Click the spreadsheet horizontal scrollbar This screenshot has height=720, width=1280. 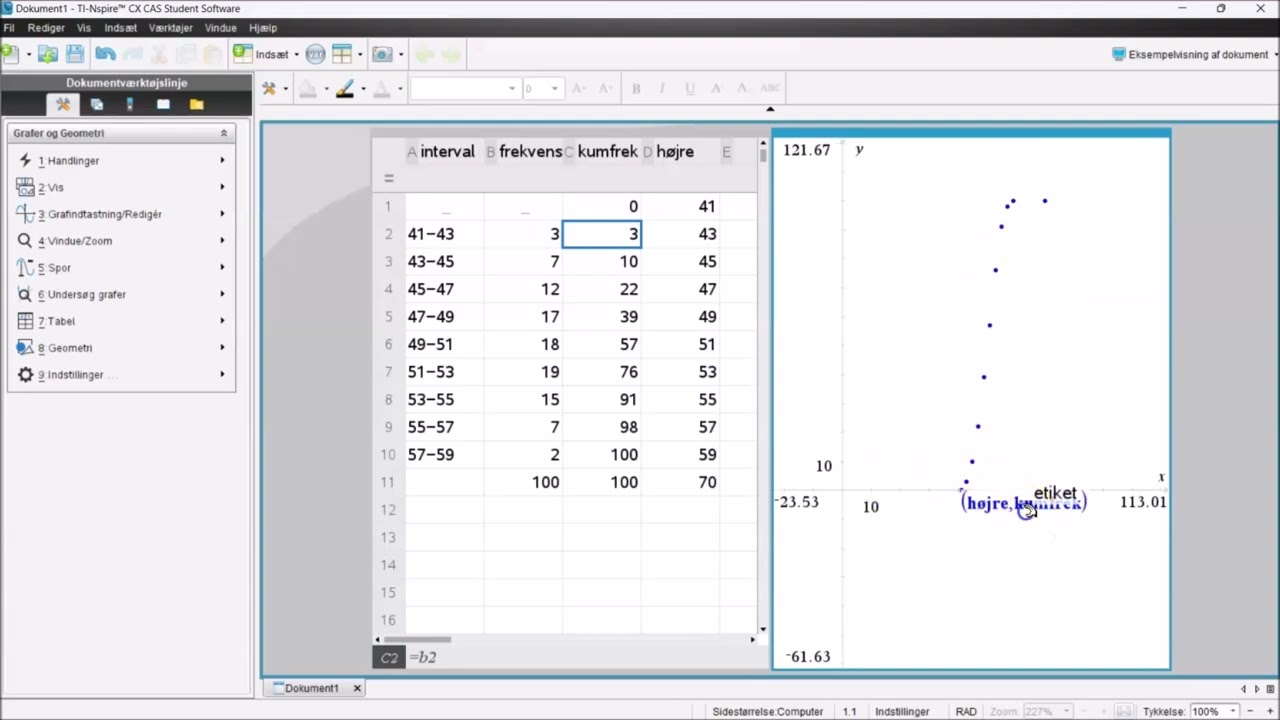(417, 639)
